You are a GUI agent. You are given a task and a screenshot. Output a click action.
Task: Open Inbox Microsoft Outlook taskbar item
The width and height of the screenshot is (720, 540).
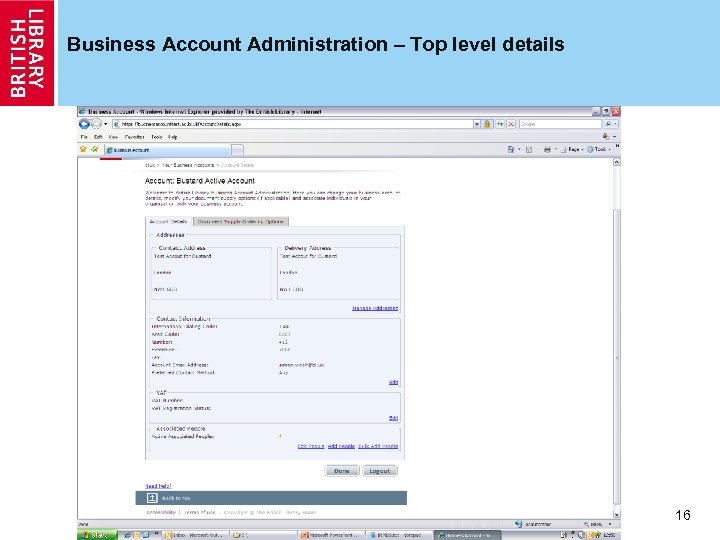195,535
